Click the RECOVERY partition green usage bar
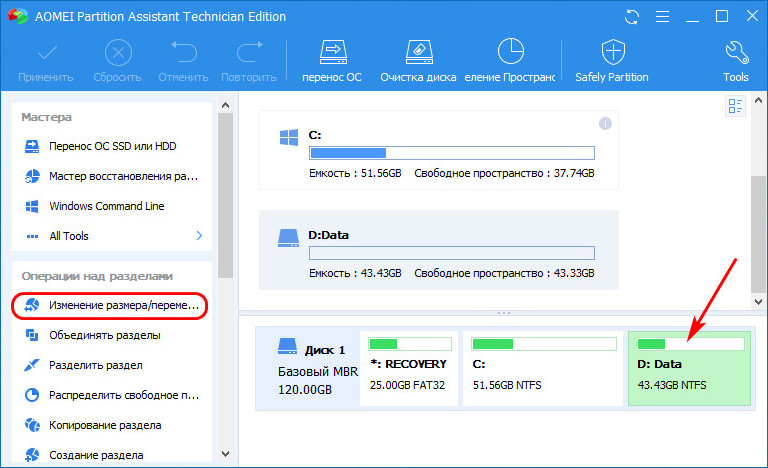The height and width of the screenshot is (468, 768). [x=409, y=344]
